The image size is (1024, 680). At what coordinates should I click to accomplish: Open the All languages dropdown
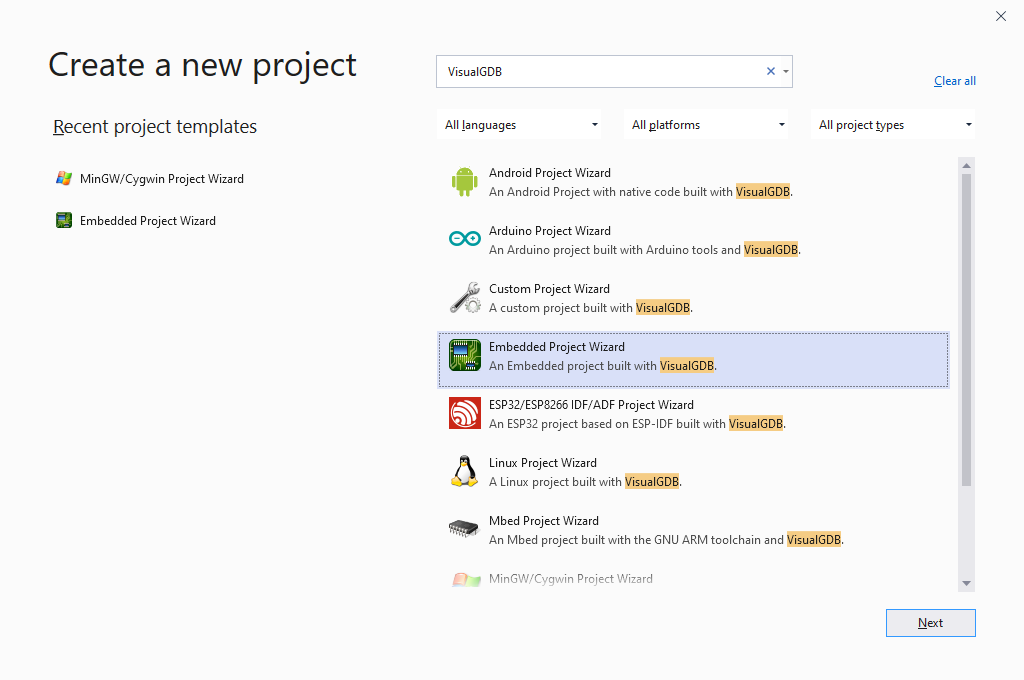[520, 125]
